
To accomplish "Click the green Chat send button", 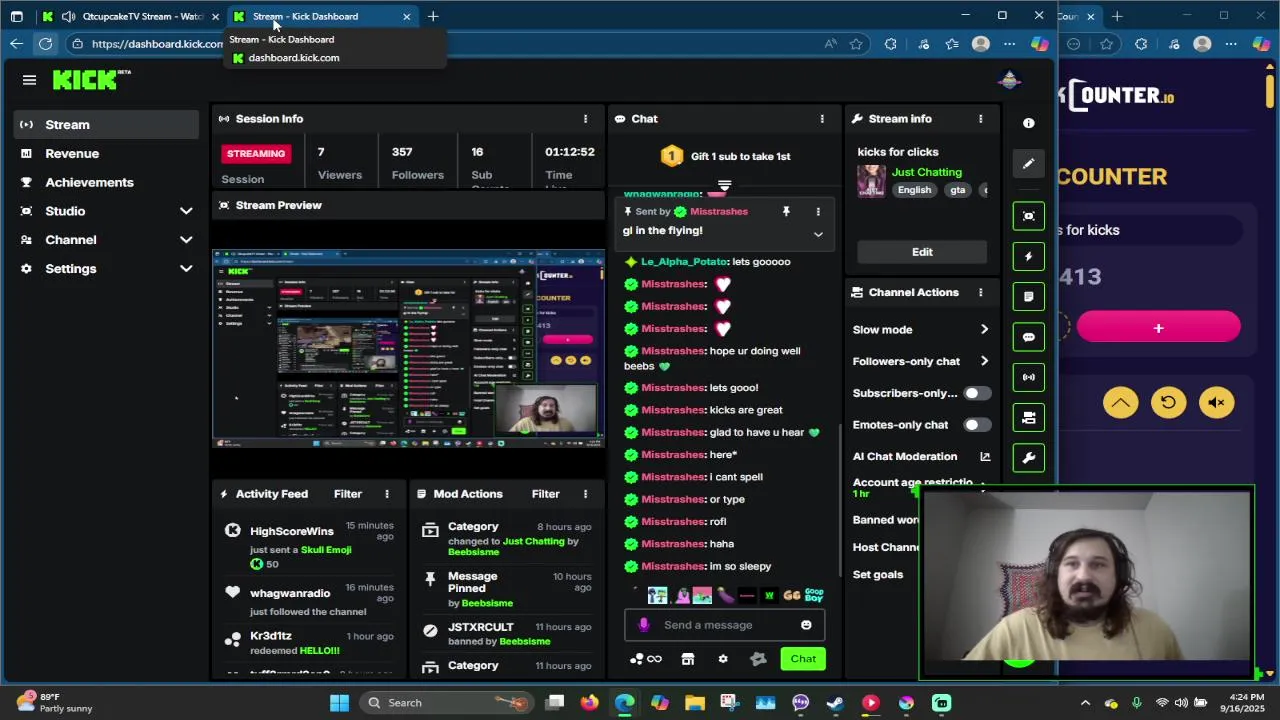I will 803,659.
